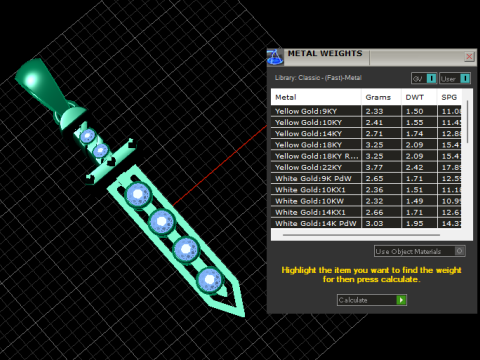
Task: Click the 1.49 DWT cell
Action: [x=419, y=201]
